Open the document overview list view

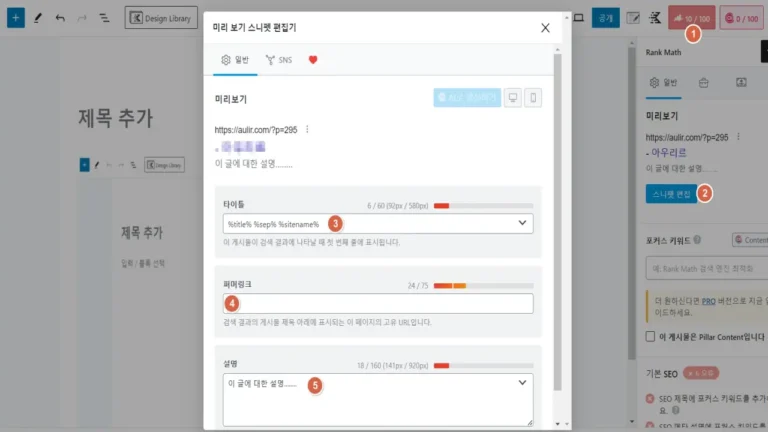click(x=104, y=18)
